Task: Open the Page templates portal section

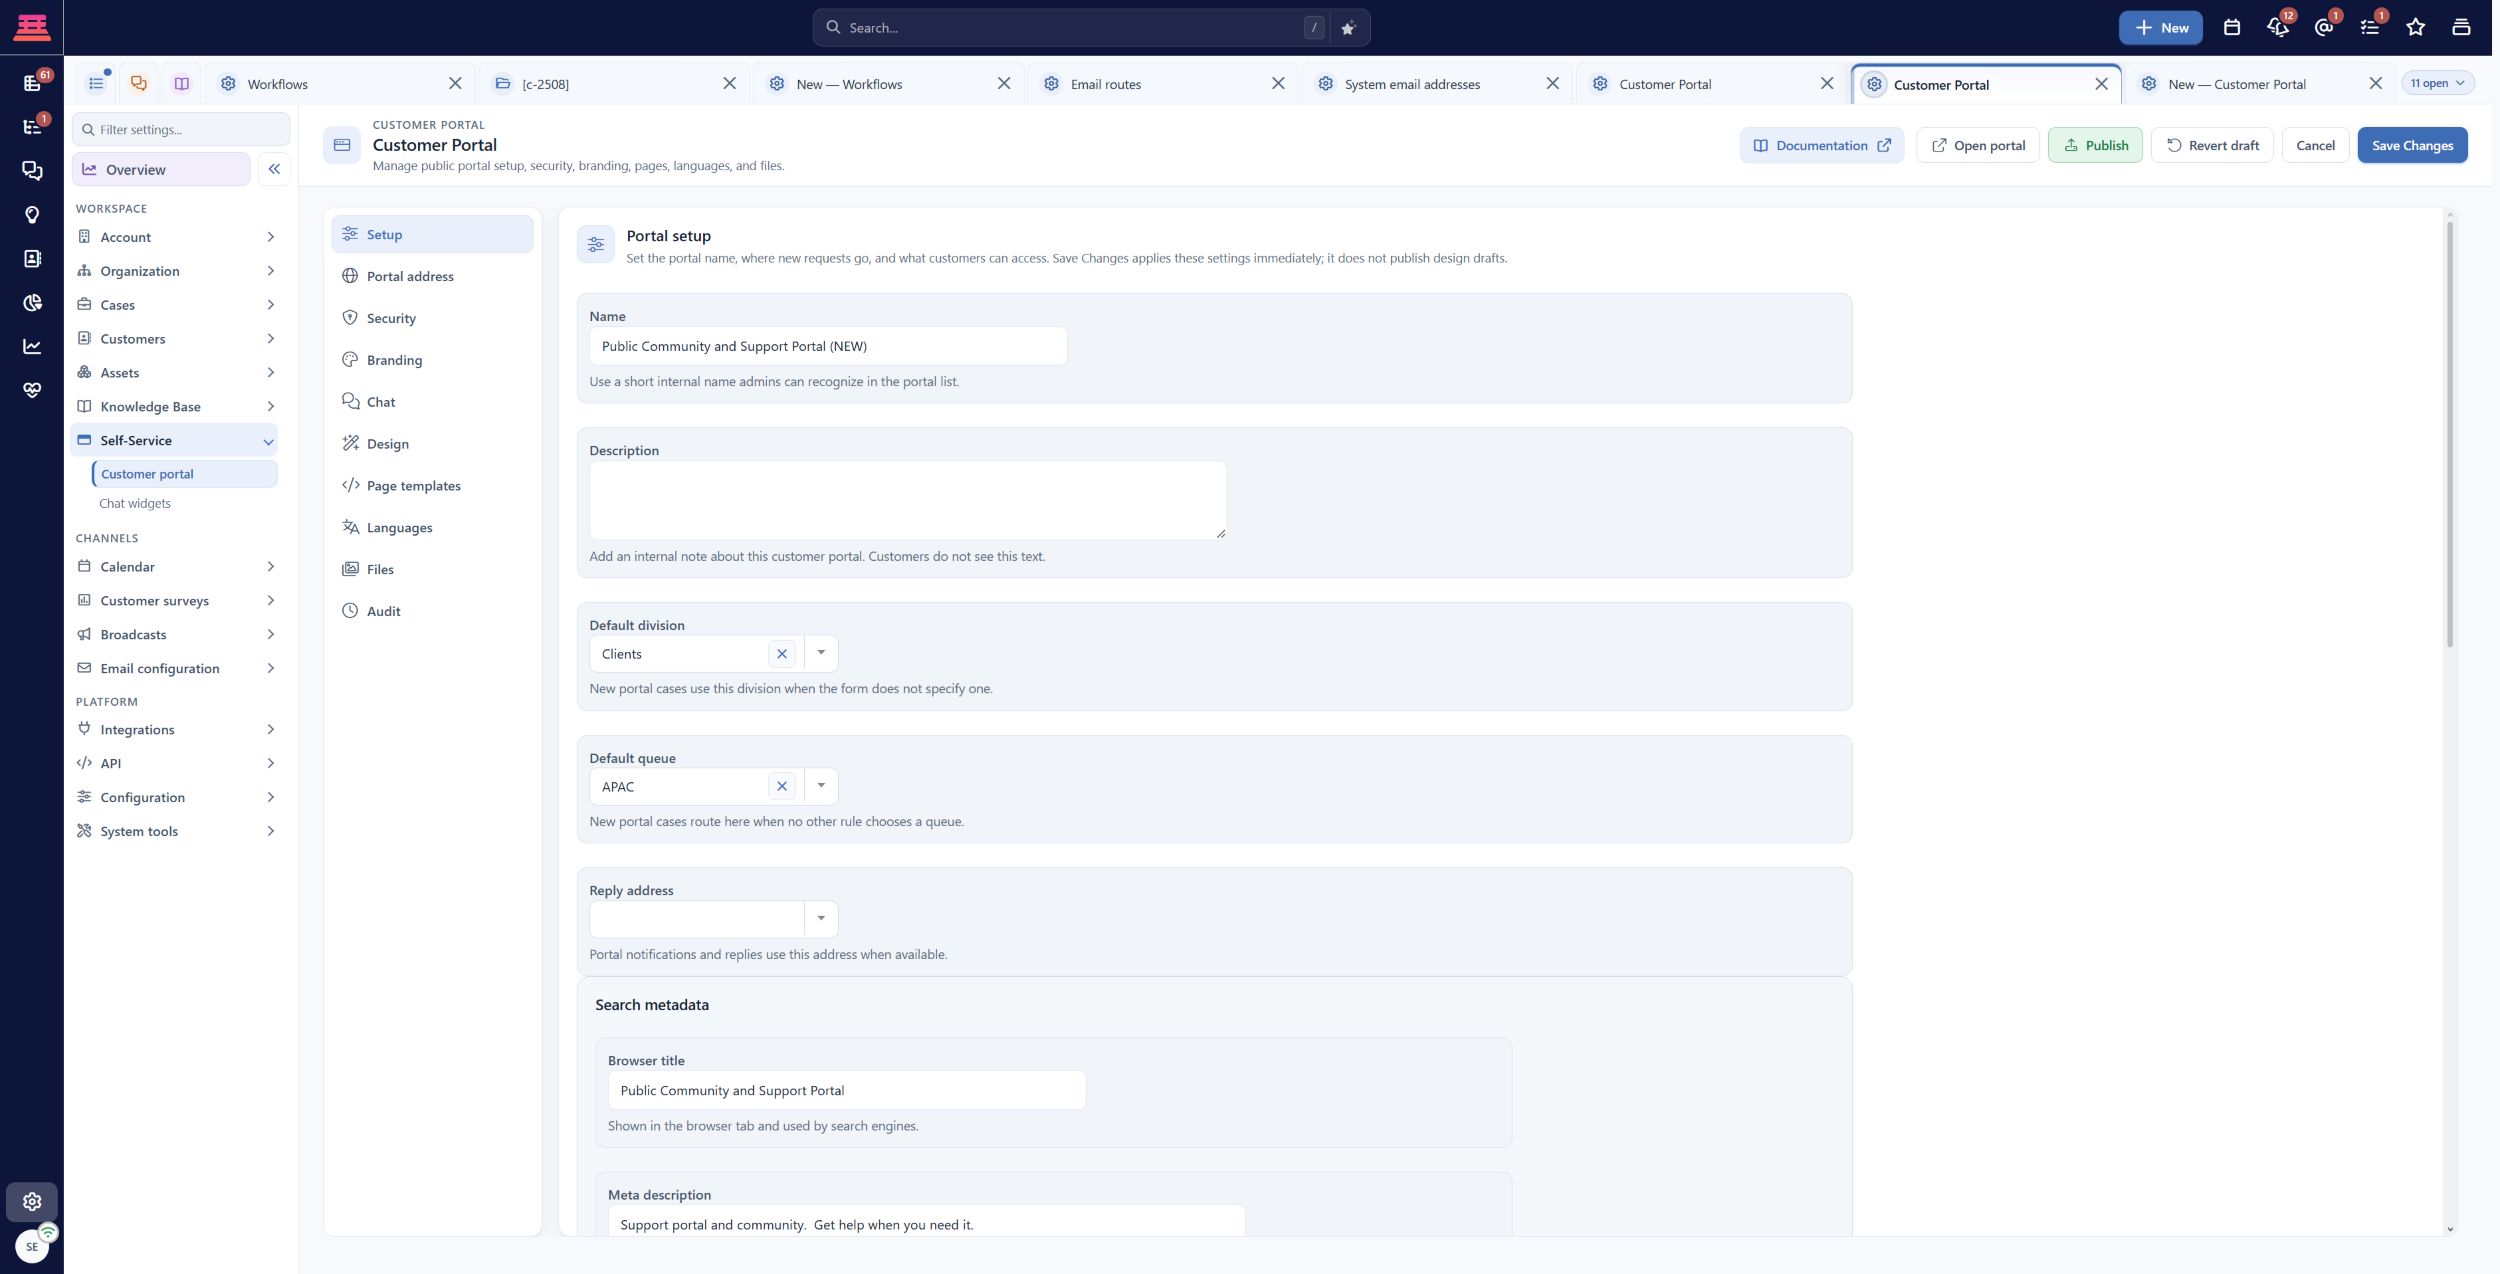Action: click(432, 486)
